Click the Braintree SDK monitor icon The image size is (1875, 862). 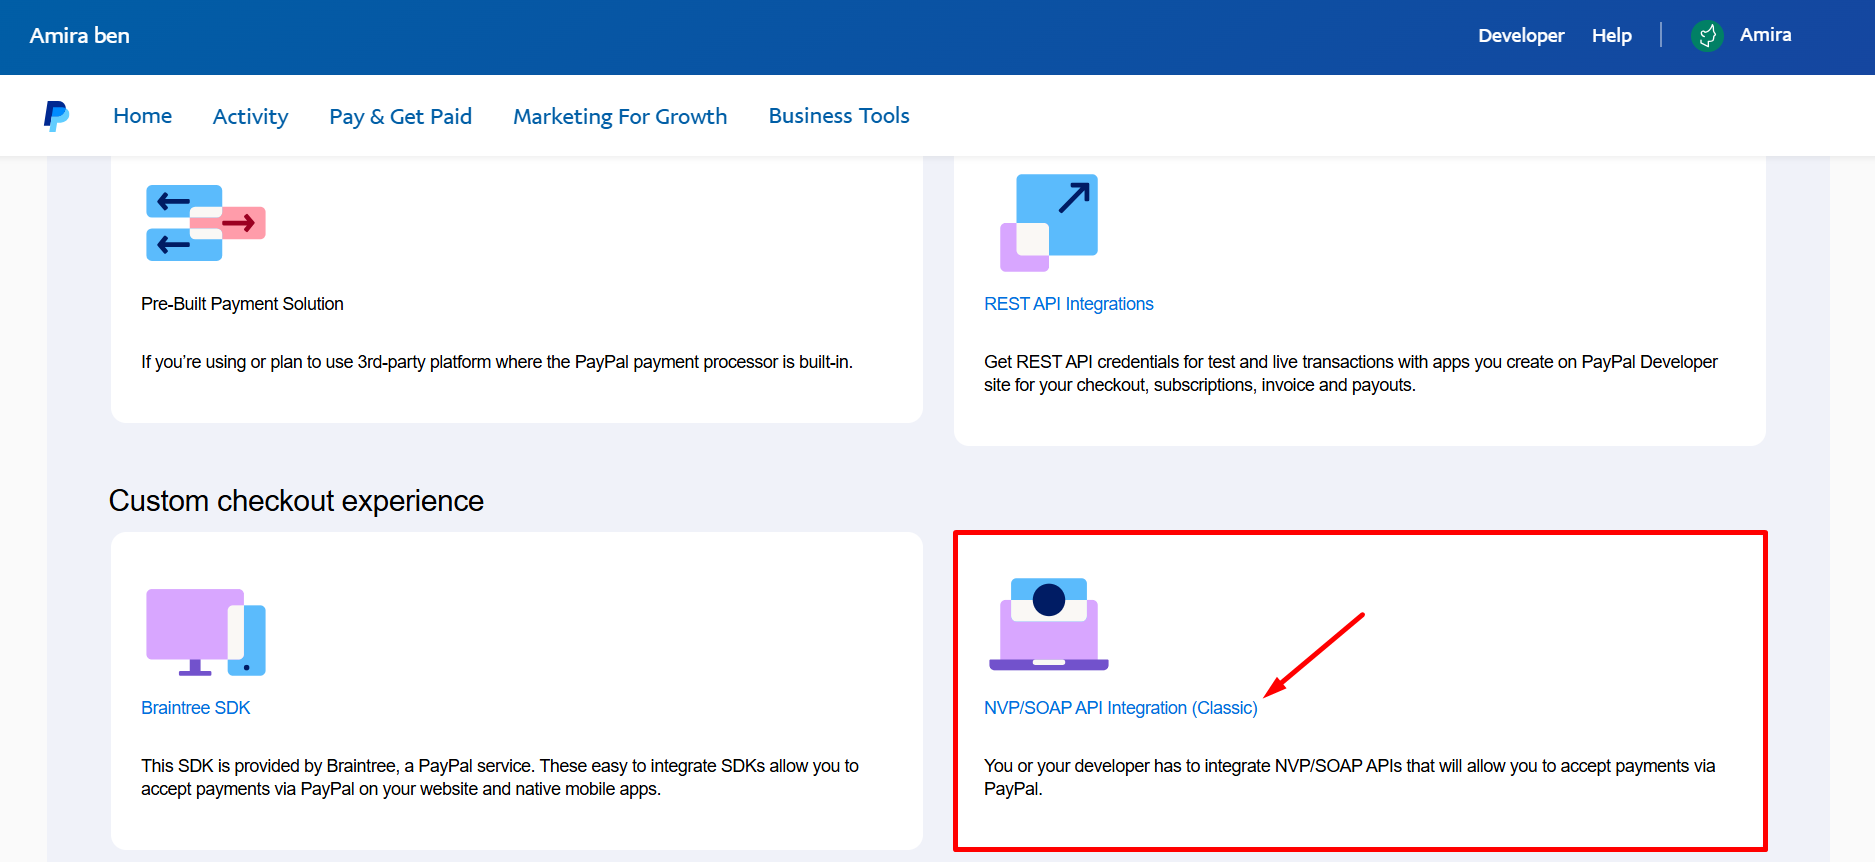(206, 632)
